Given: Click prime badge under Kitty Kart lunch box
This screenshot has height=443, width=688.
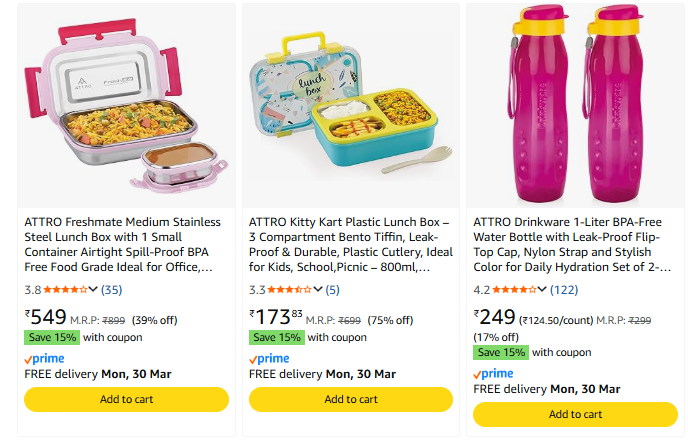Looking at the screenshot, I should (x=268, y=359).
